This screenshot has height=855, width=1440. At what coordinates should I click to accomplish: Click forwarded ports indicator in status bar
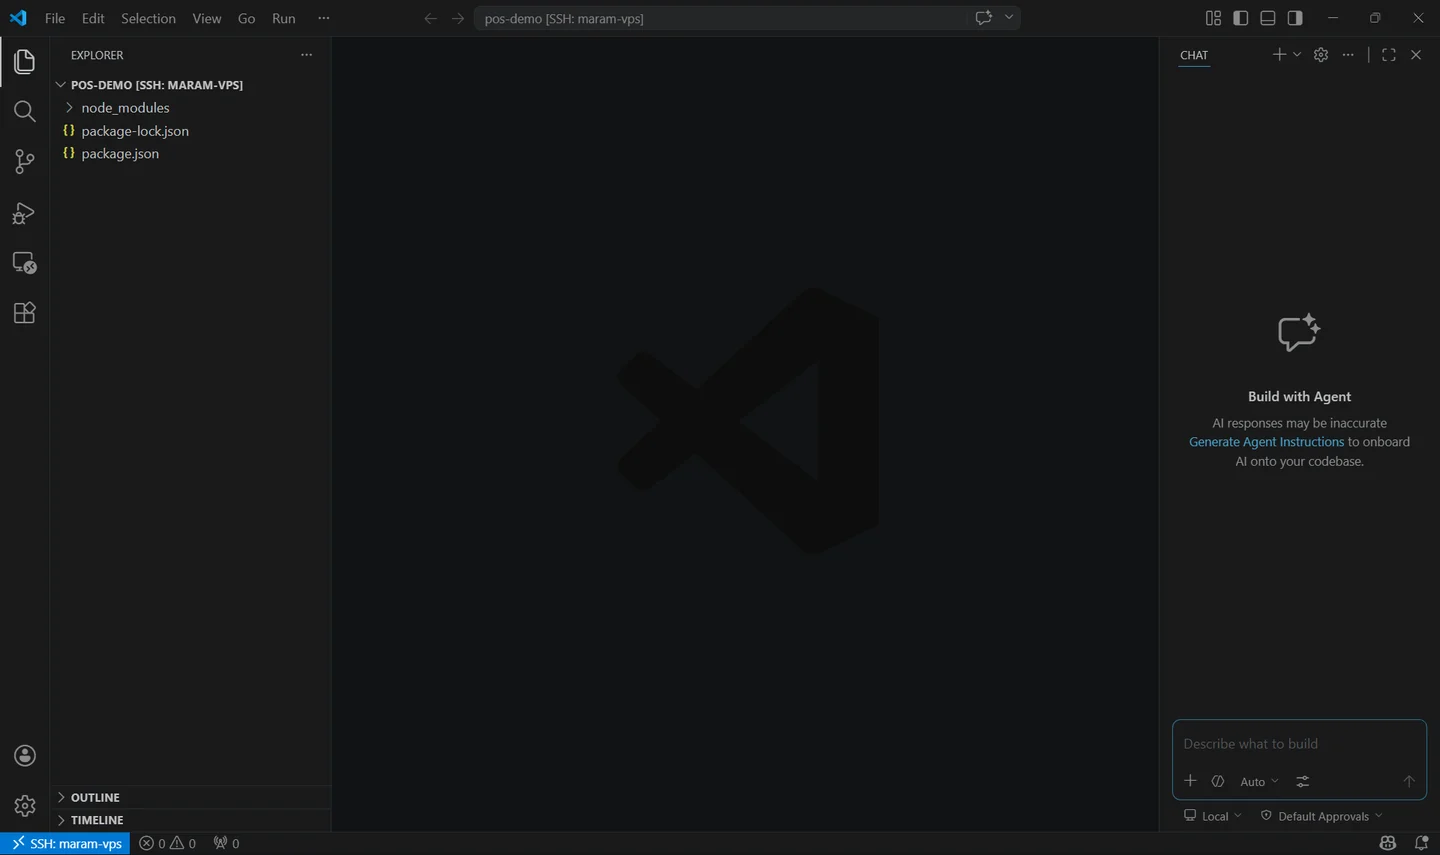(226, 843)
